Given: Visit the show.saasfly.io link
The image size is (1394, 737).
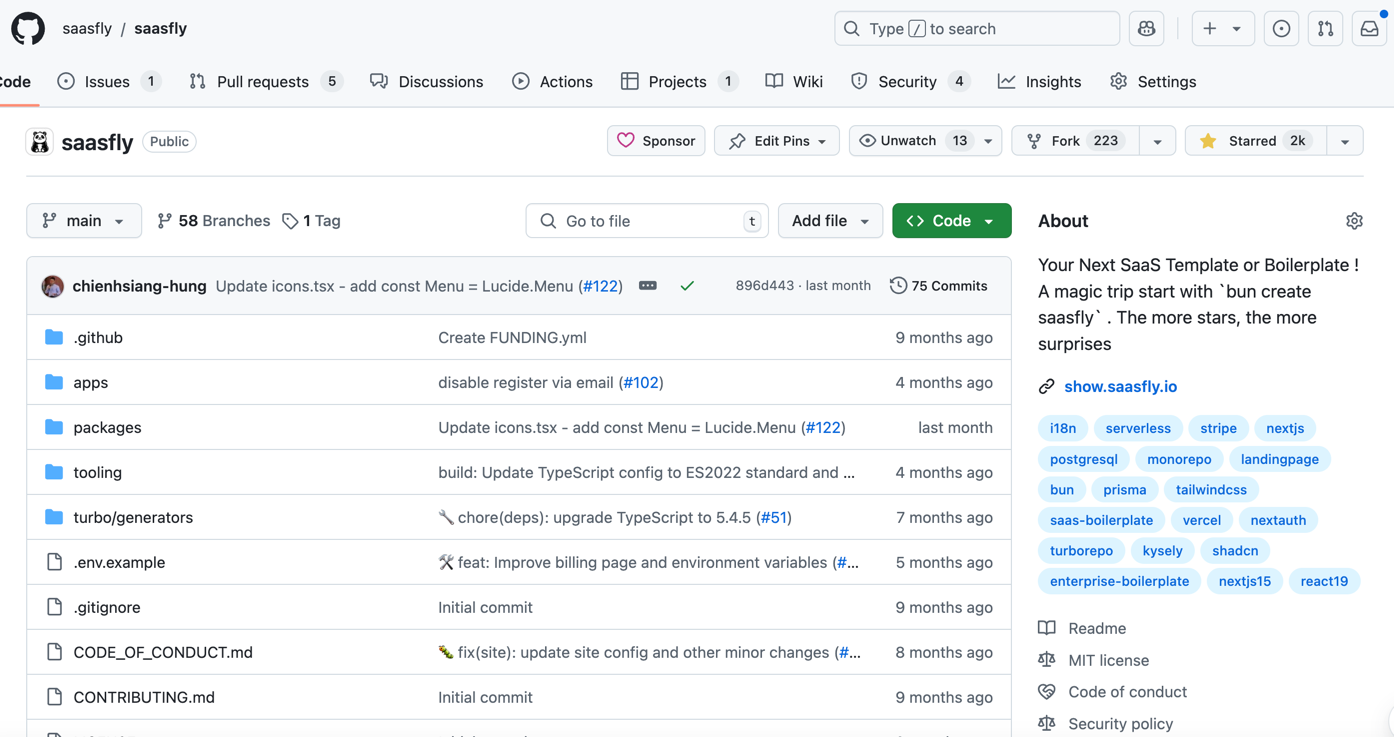Looking at the screenshot, I should (x=1120, y=386).
